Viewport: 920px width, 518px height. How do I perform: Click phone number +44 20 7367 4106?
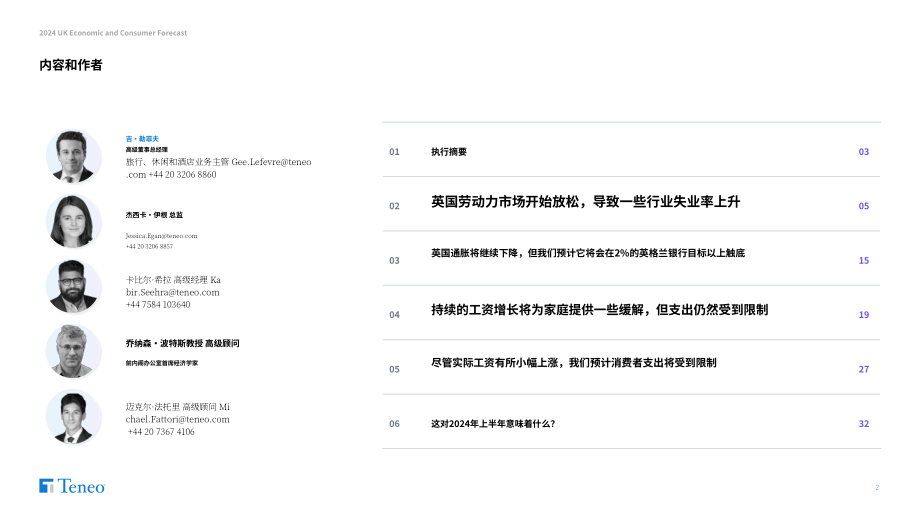click(x=161, y=432)
